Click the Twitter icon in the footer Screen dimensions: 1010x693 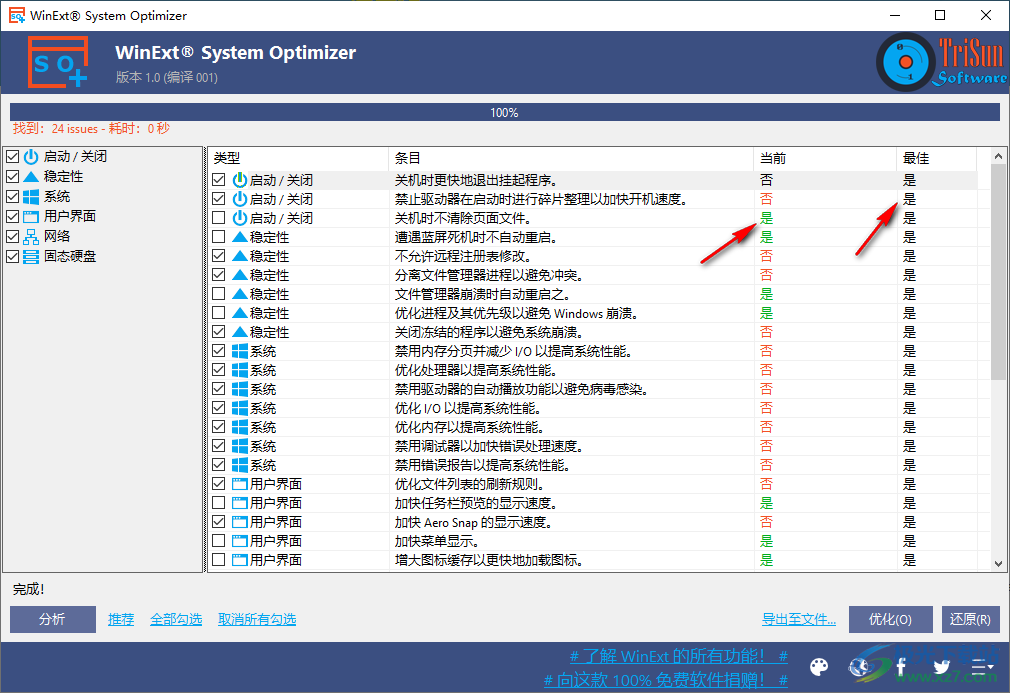(941, 666)
